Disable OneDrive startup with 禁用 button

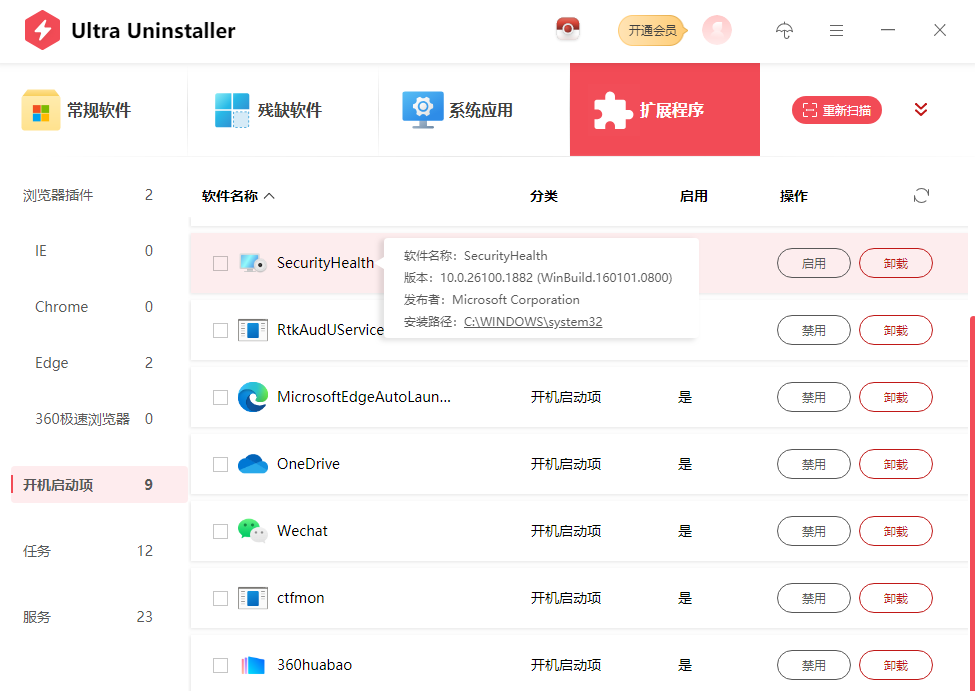coord(813,464)
